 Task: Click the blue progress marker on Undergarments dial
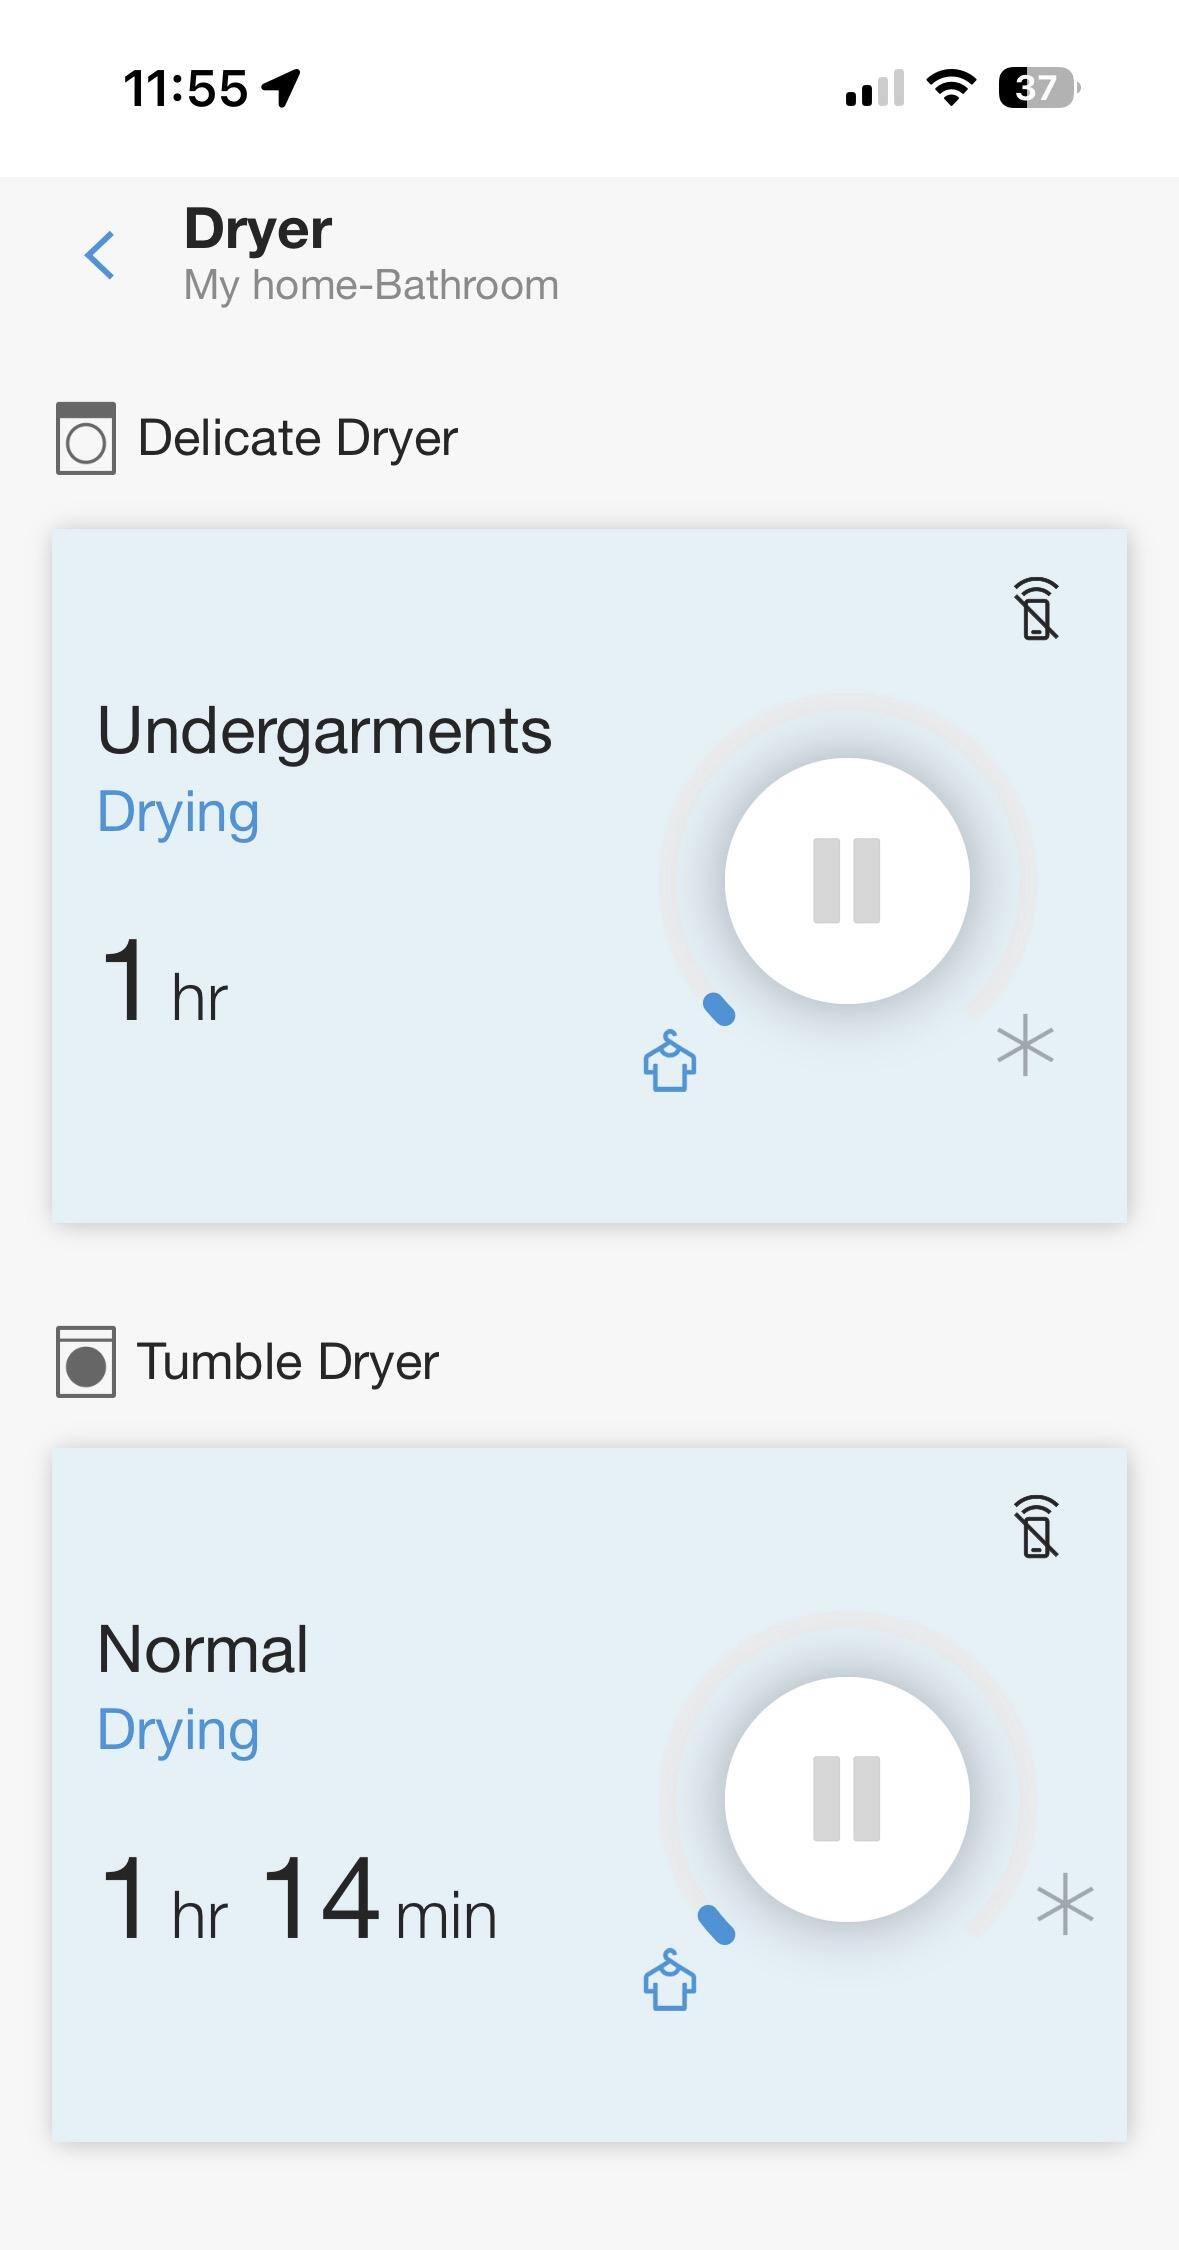tap(720, 1010)
